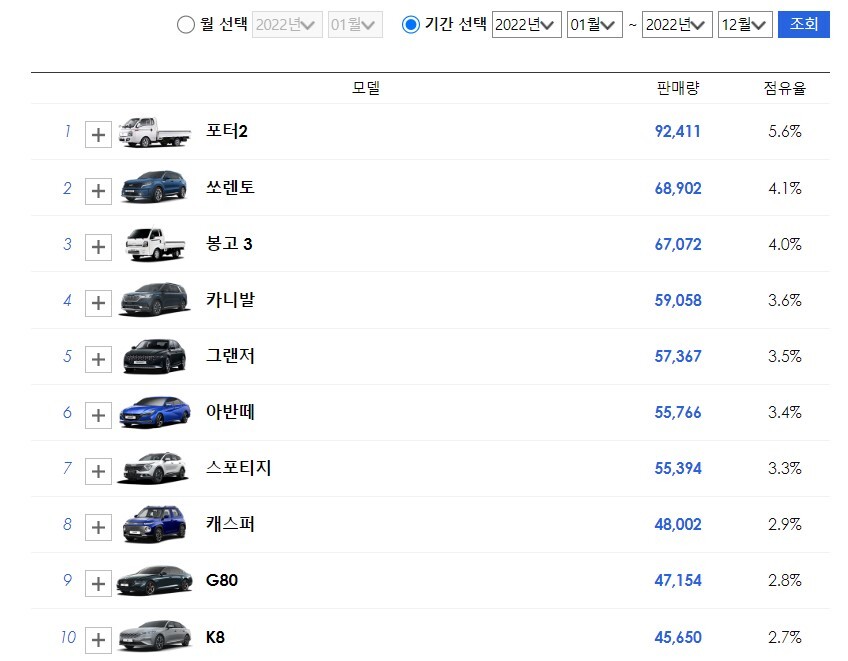Screen dimensions: 848x661
Task: Click the G80 dark green sedan thumbnail
Action: 155,581
